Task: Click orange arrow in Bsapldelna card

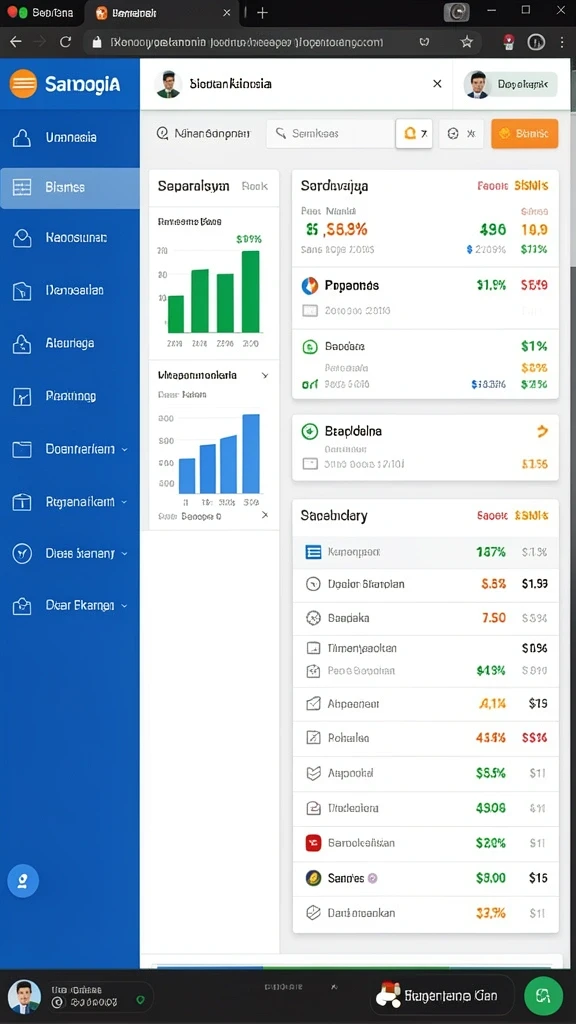Action: pos(541,431)
